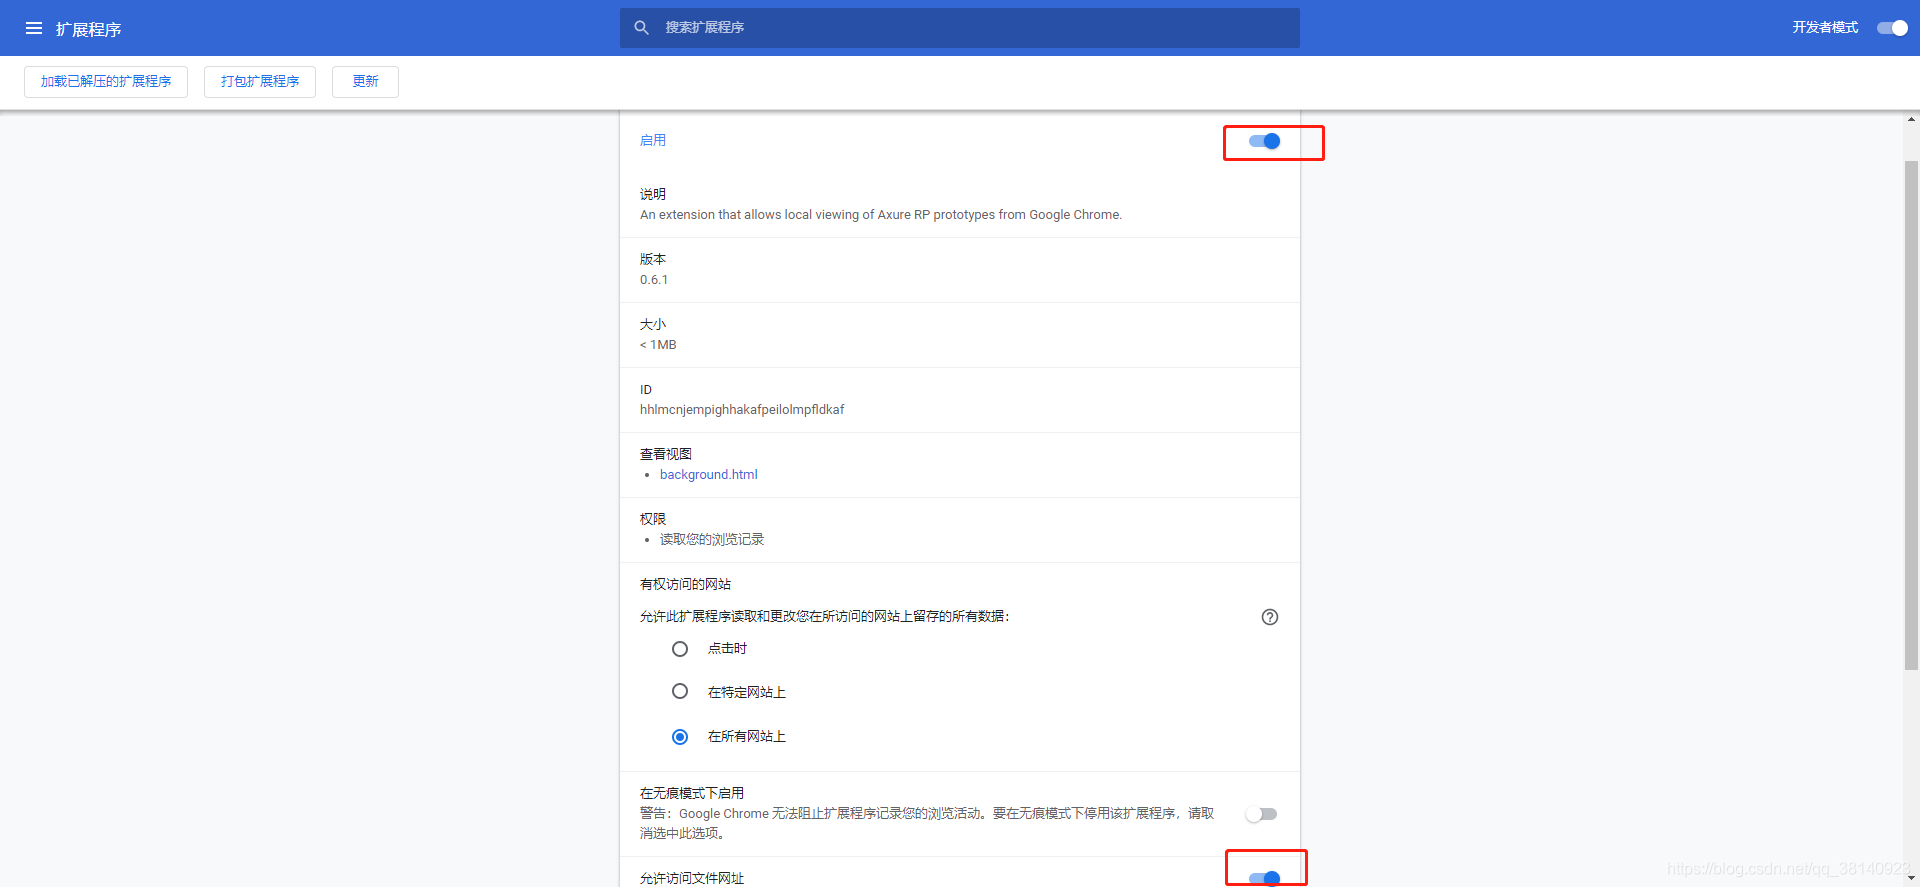Click the 在无痕模式下启用 heading
The image size is (1920, 887).
pos(692,793)
